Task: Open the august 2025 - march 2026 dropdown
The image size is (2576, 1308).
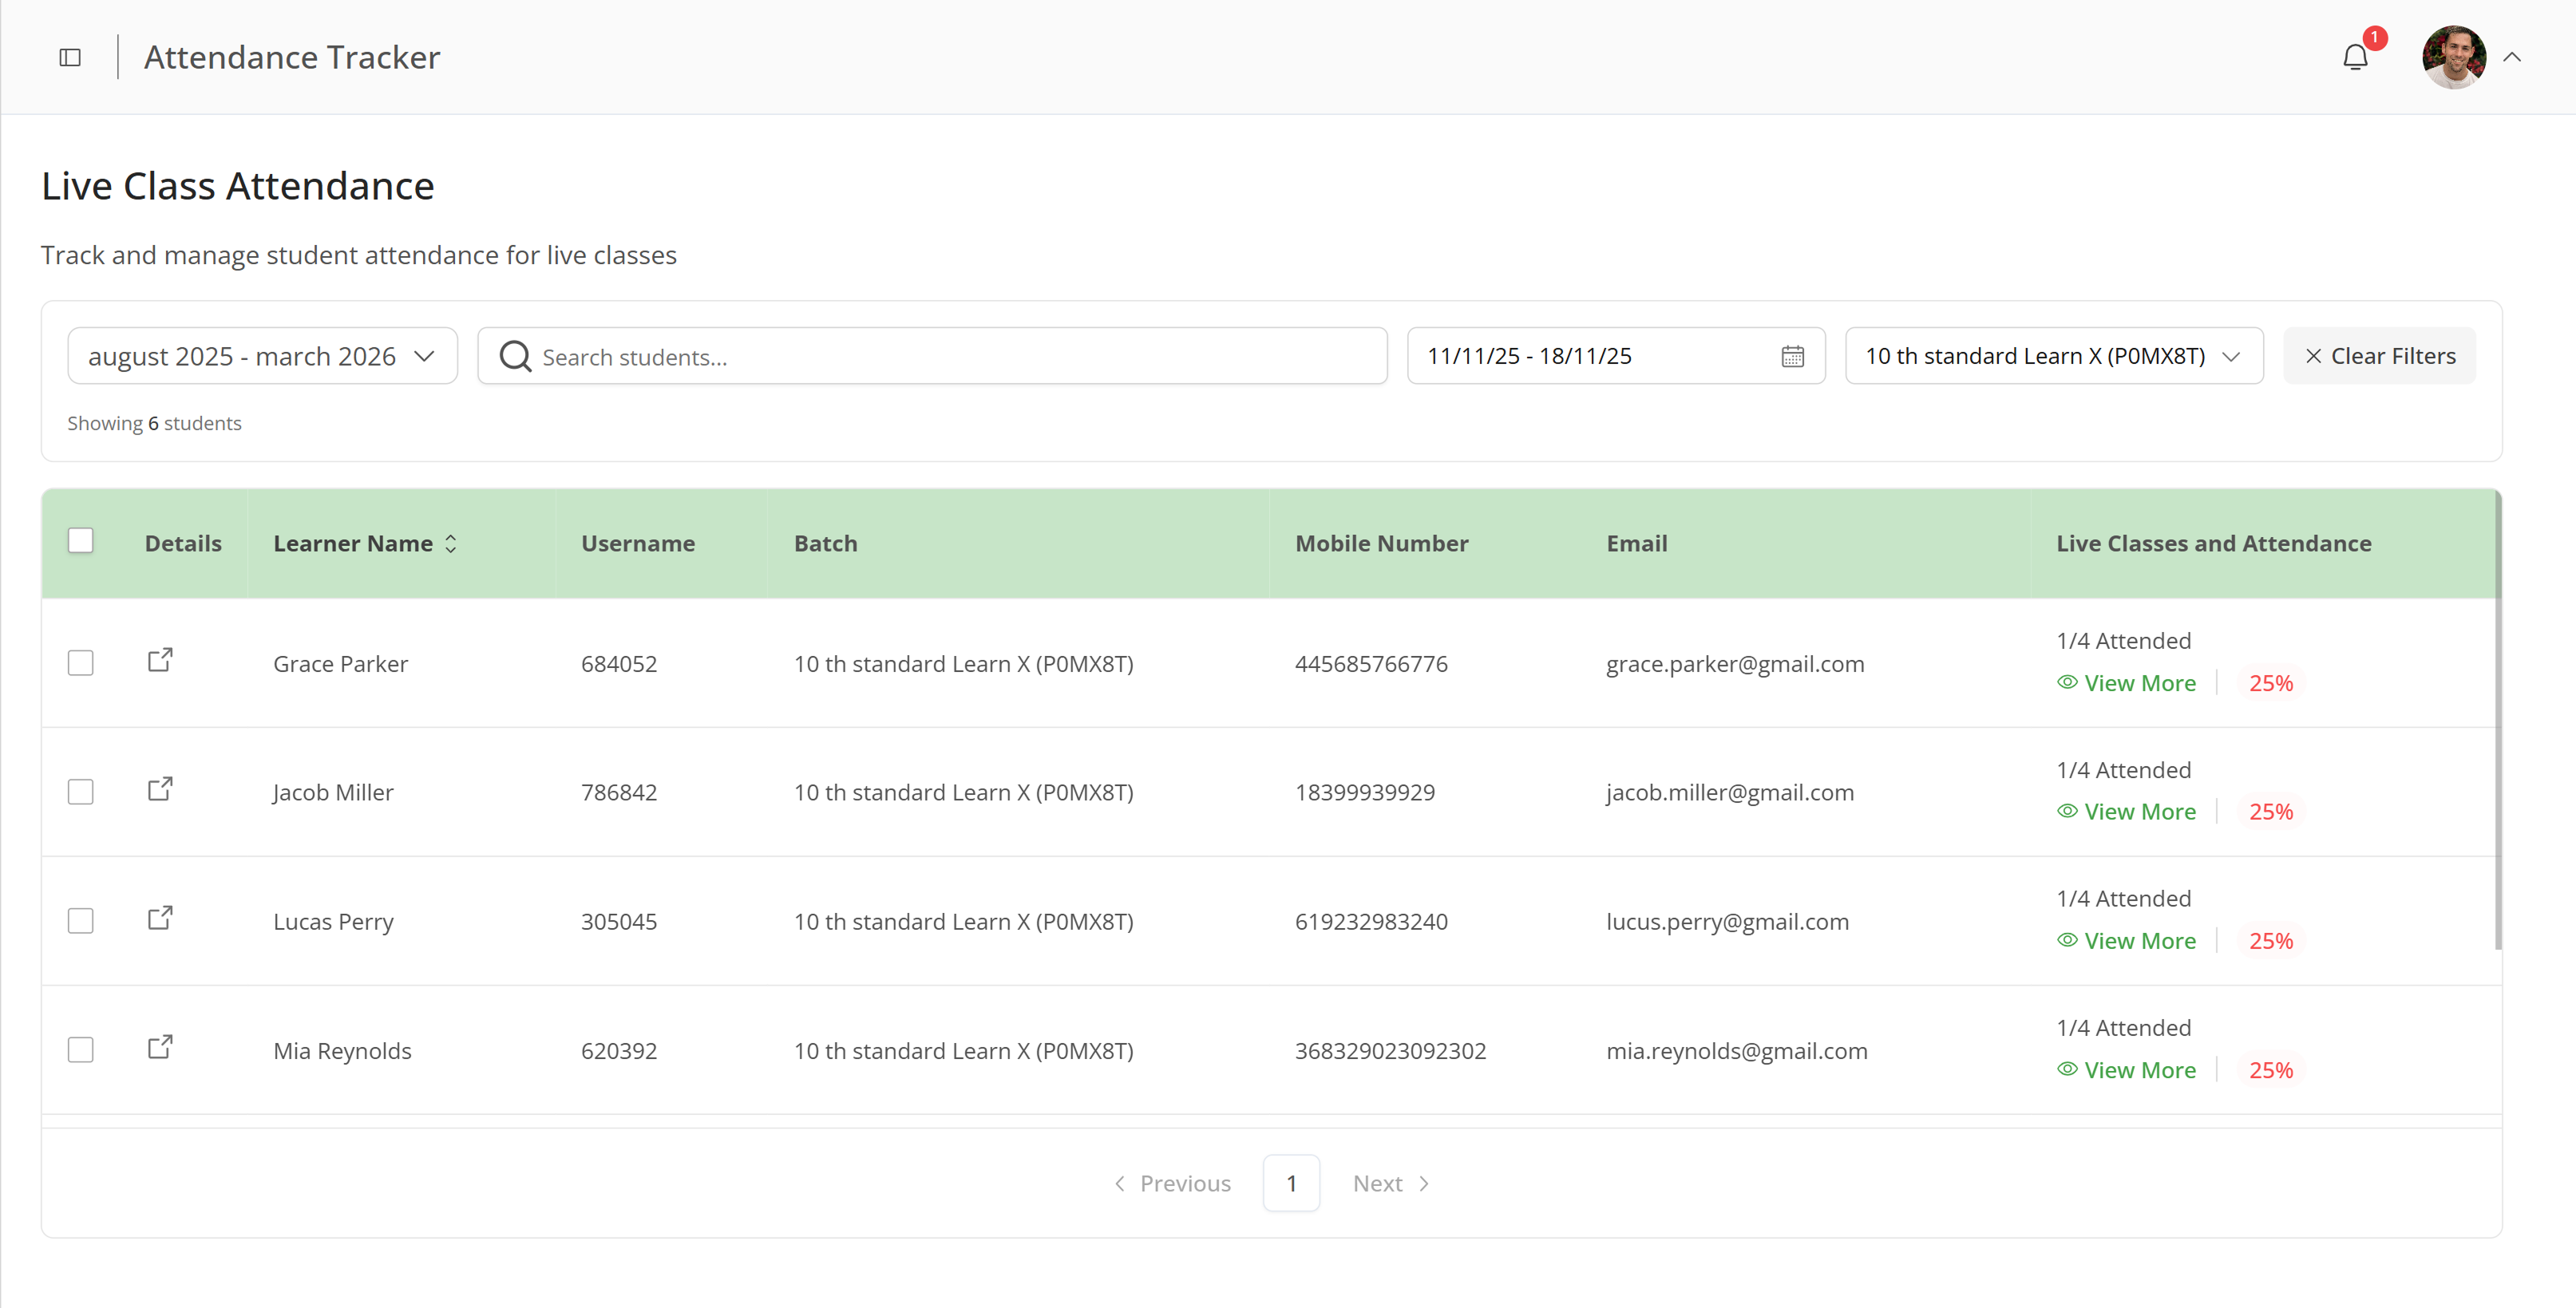Action: click(261, 355)
